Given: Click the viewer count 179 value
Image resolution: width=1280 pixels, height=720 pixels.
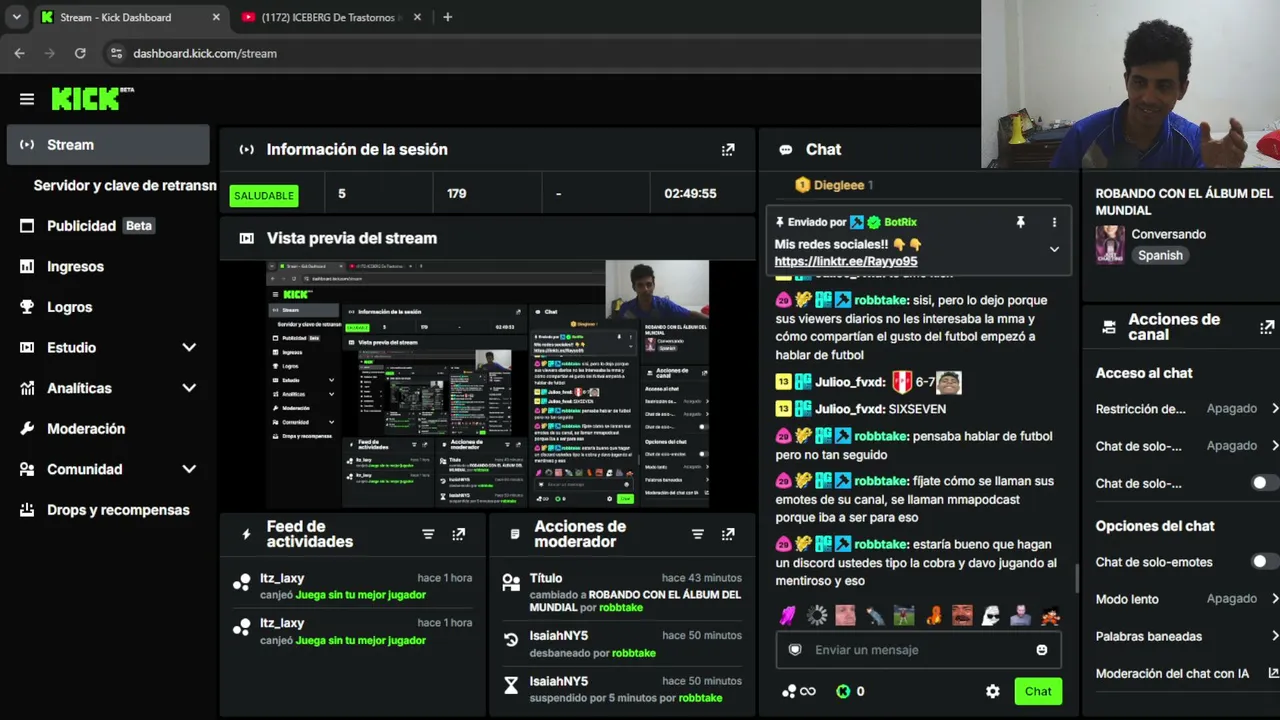Looking at the screenshot, I should point(457,193).
